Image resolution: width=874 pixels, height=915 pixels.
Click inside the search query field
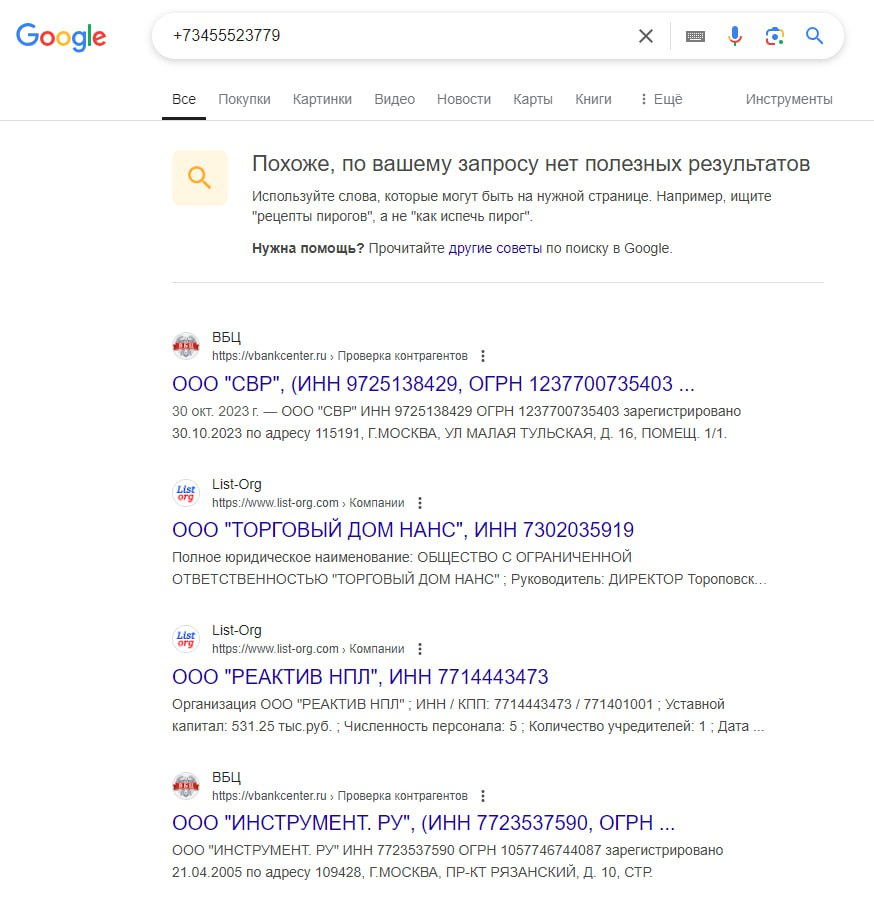(397, 36)
